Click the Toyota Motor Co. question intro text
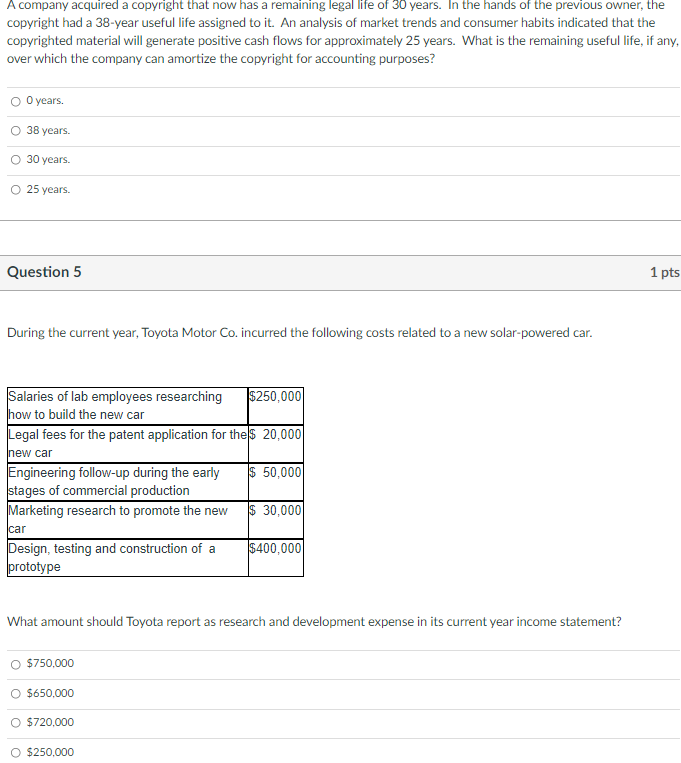 click(x=299, y=333)
